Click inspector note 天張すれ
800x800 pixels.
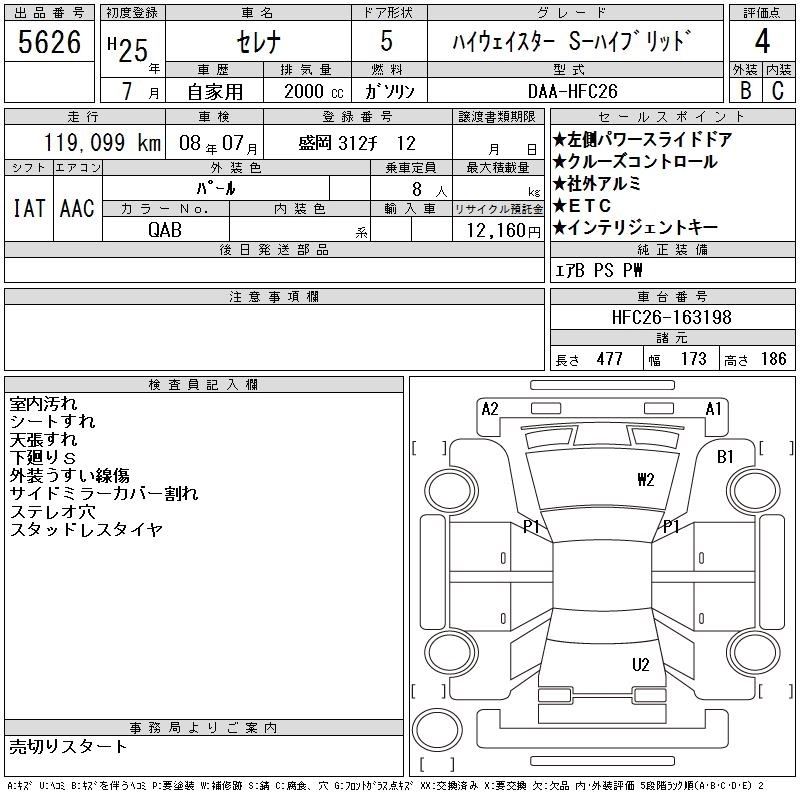click(x=43, y=439)
